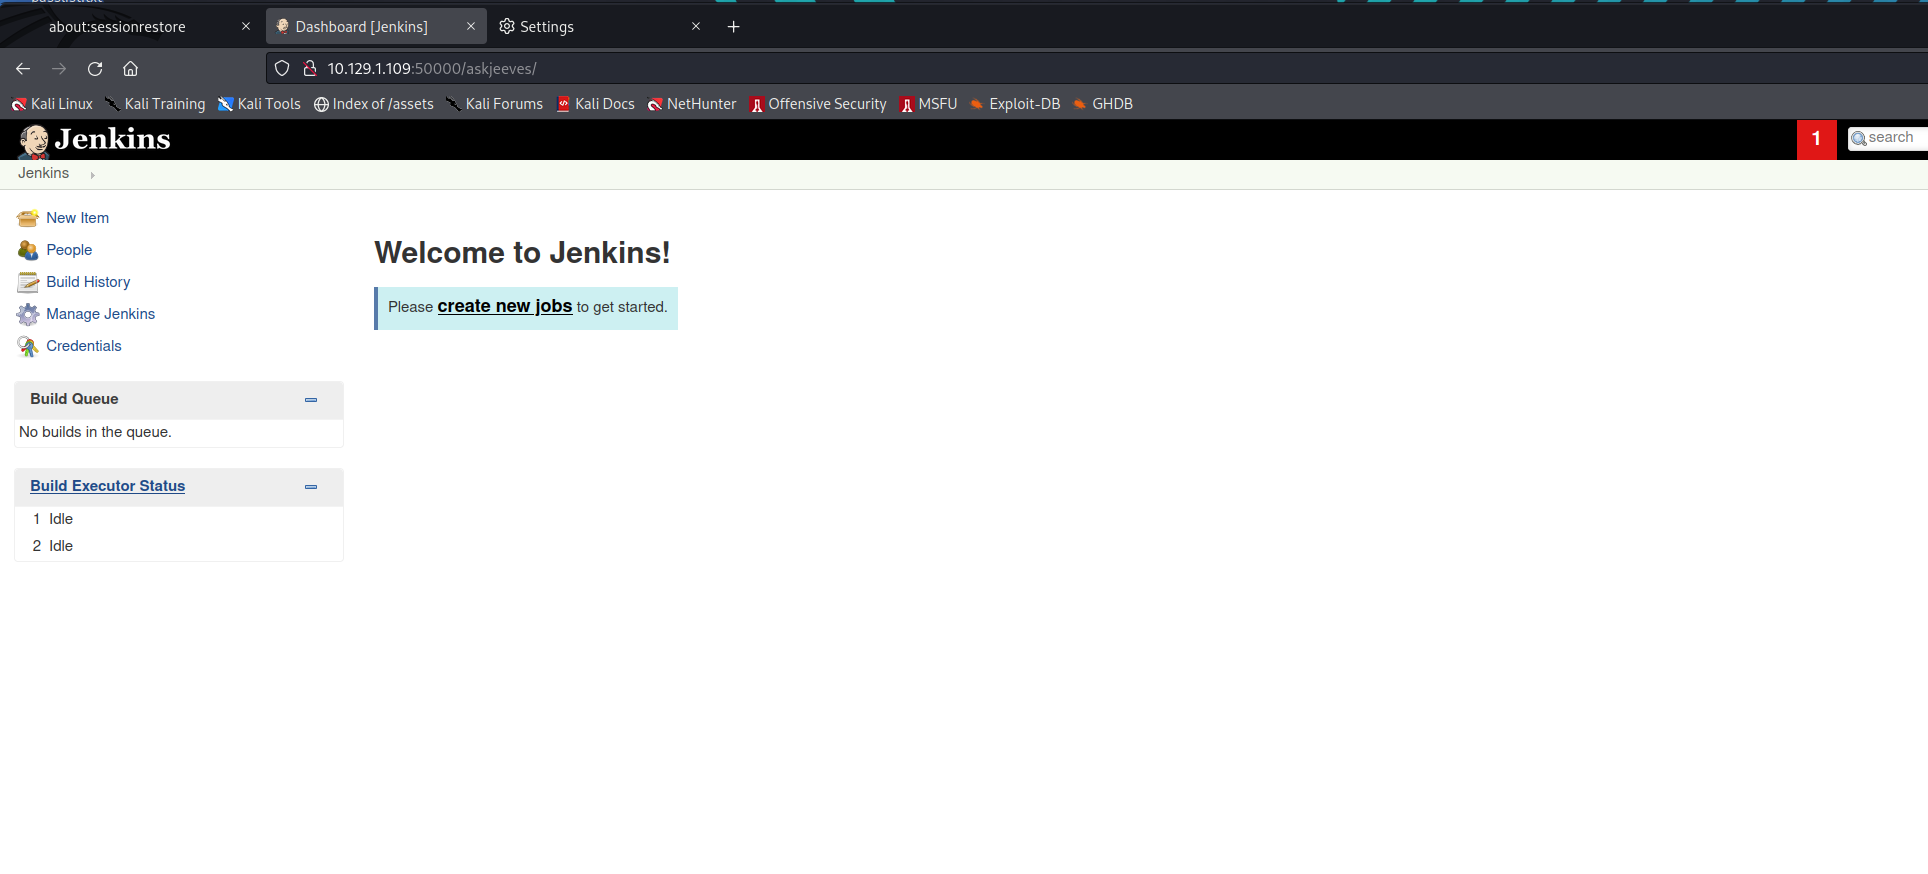Open the Build History link
Screen dimensions: 1928x874
point(88,282)
